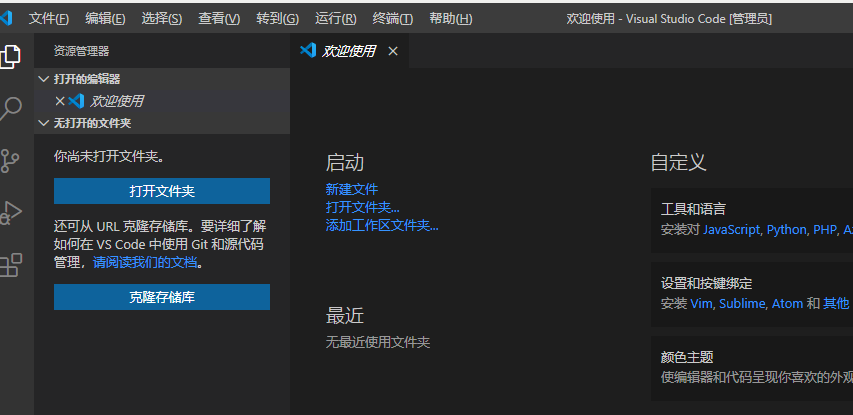Click the 无最近使用文件夹 text
853x415 pixels.
378,342
